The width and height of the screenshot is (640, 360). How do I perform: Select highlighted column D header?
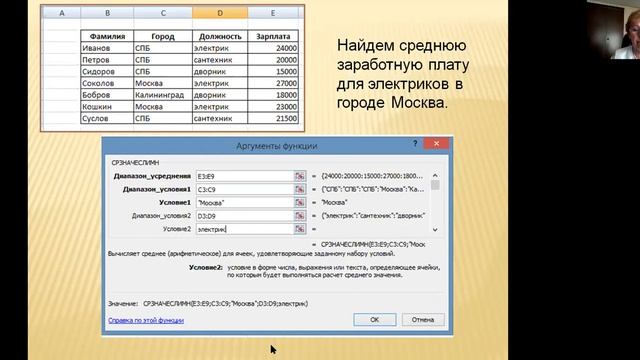220,13
